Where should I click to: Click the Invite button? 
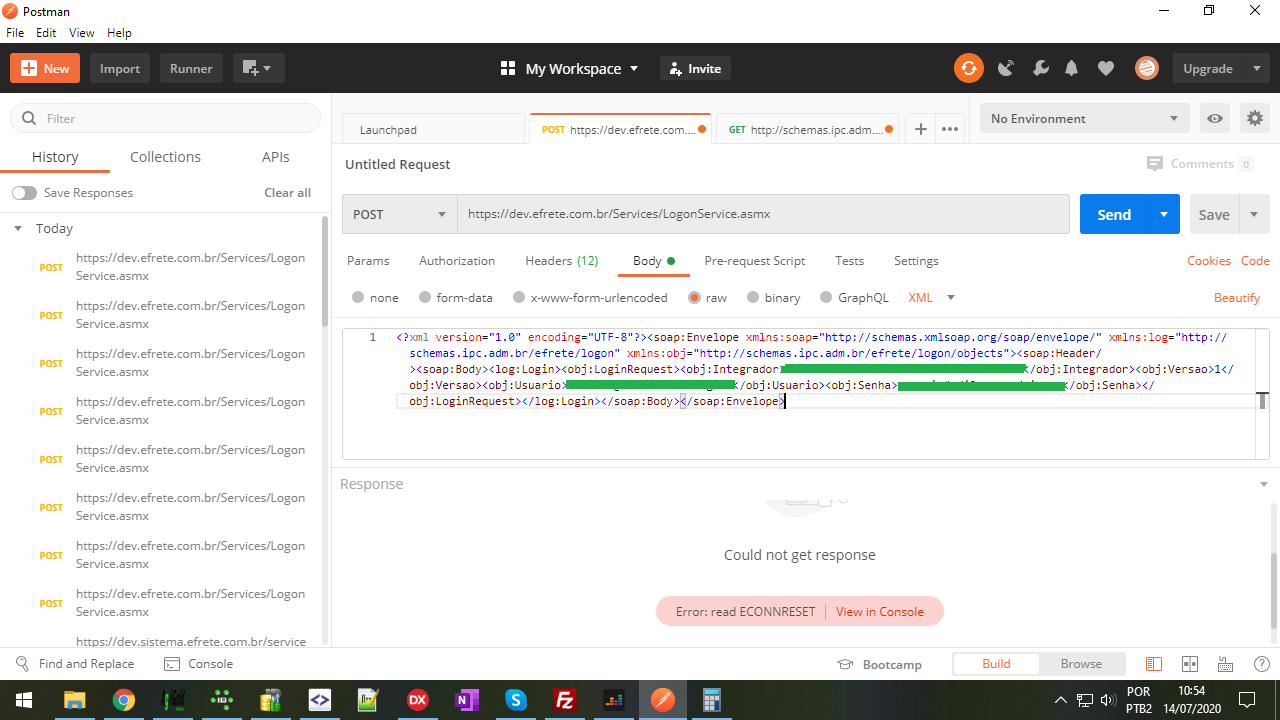(x=695, y=68)
